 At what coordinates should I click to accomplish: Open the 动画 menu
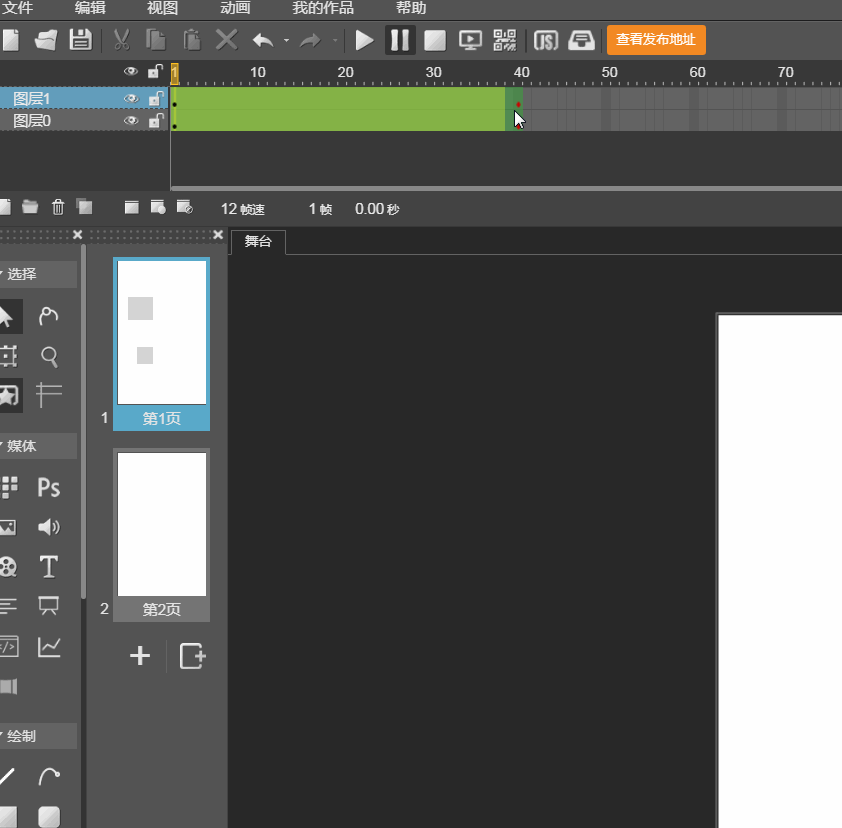(x=235, y=8)
